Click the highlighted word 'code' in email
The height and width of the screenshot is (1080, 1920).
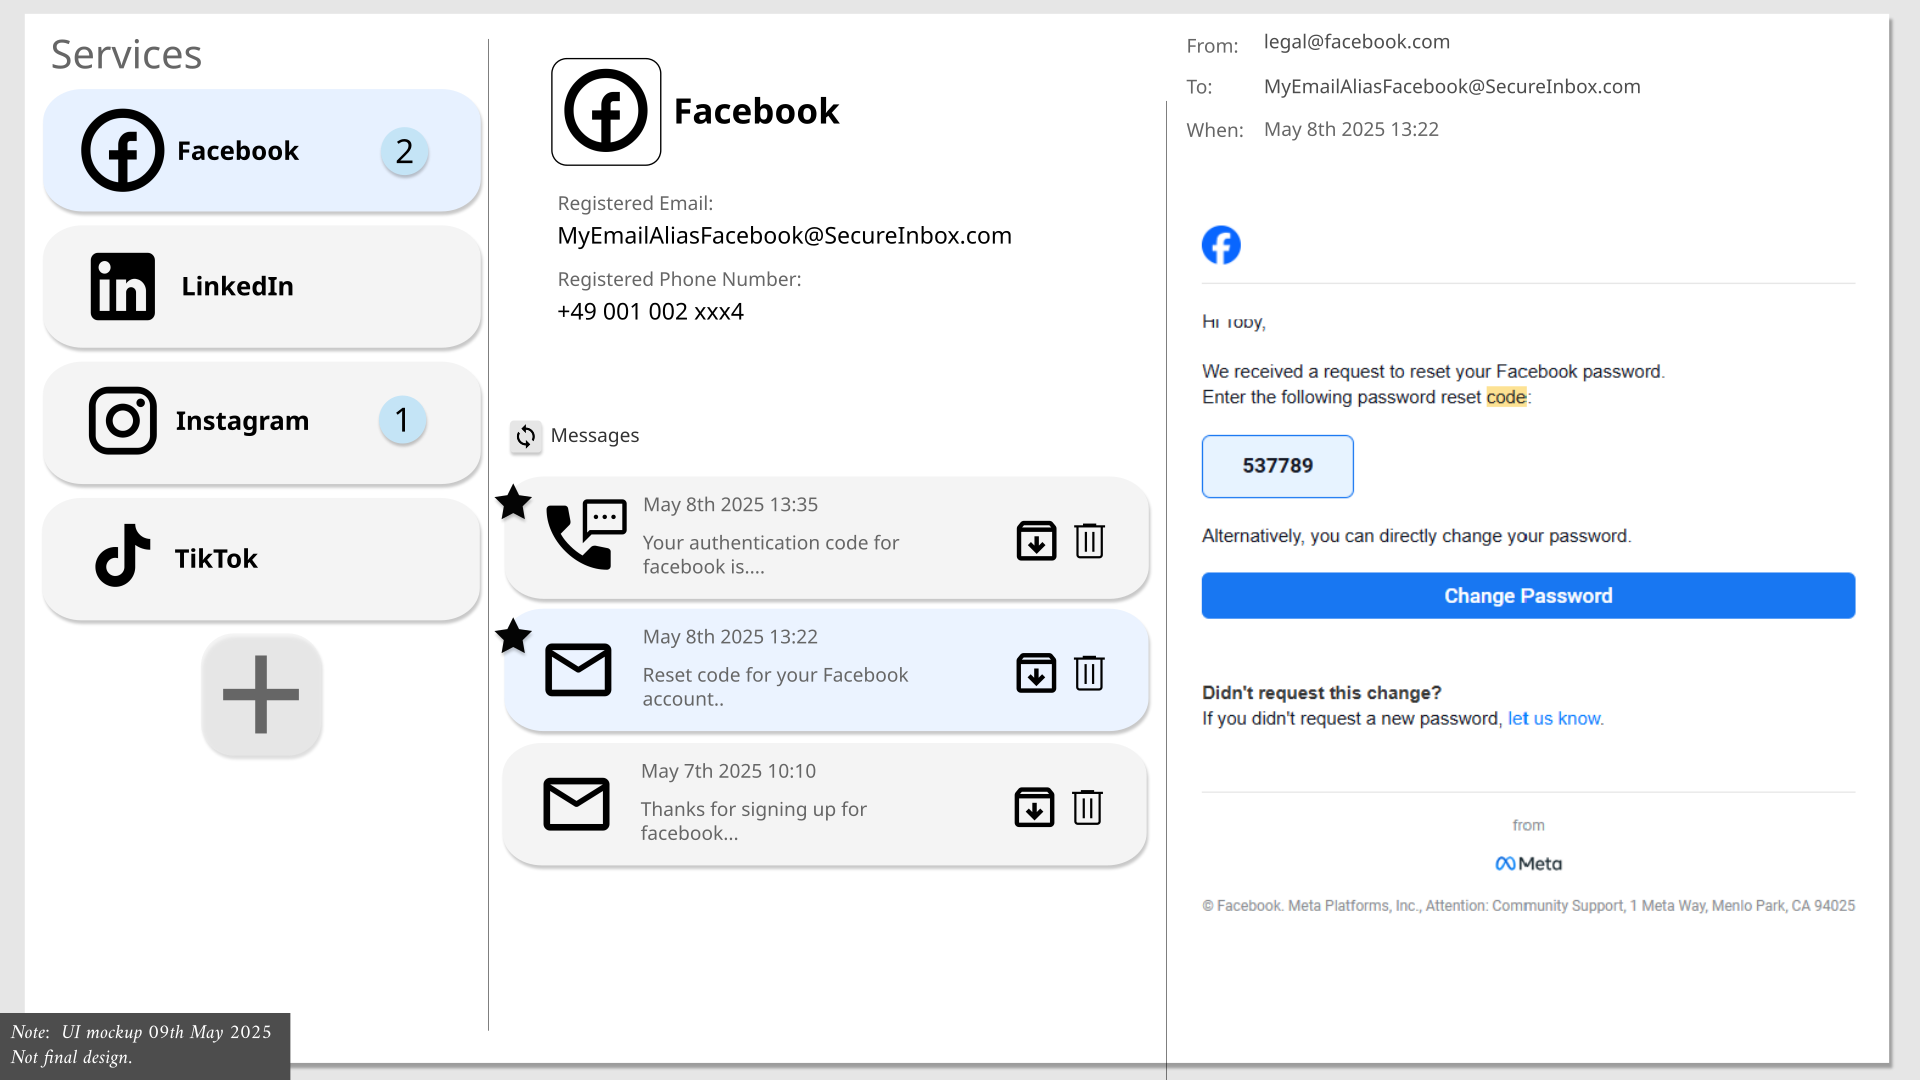(1506, 397)
